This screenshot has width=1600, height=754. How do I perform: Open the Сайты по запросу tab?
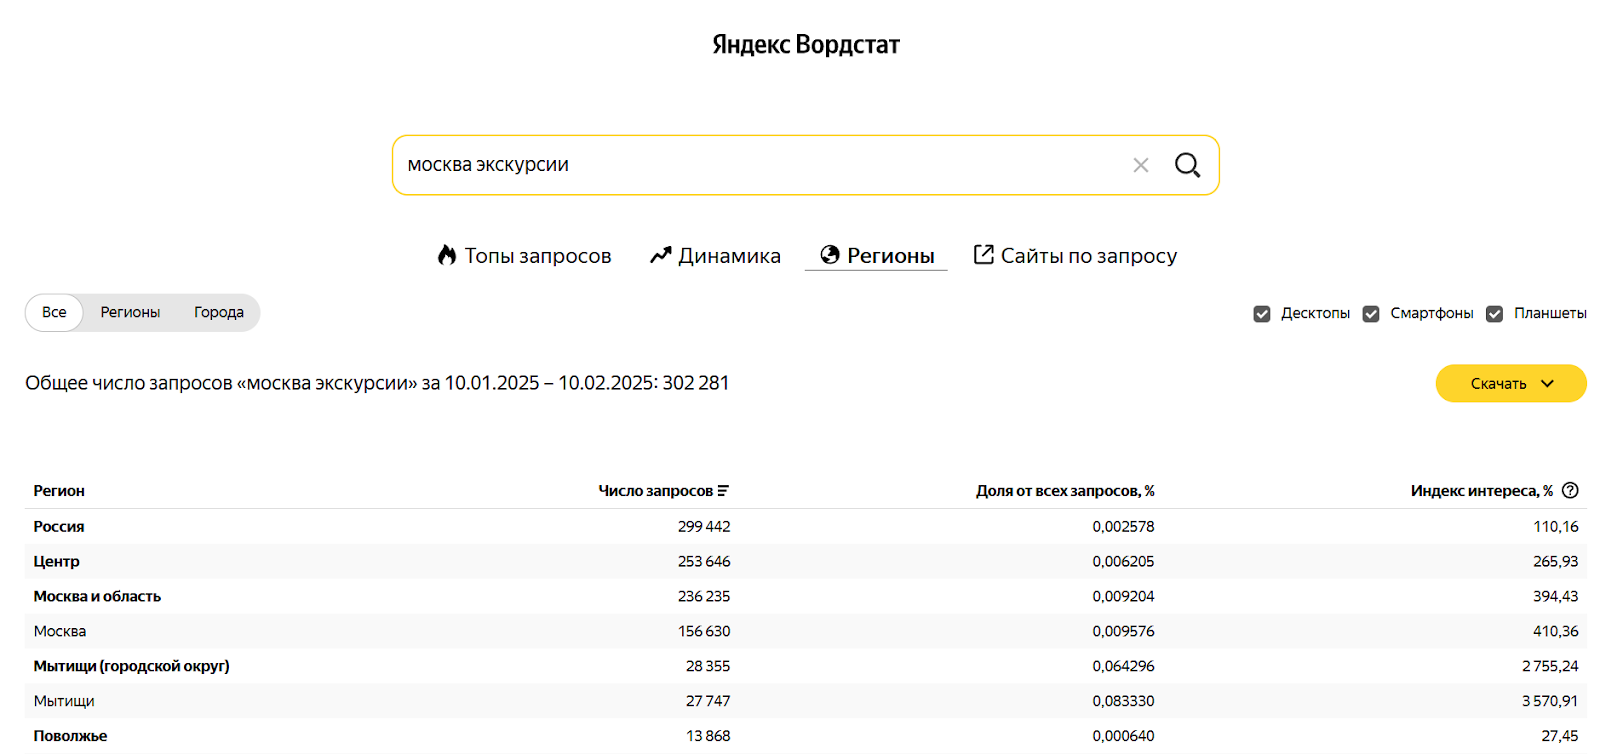[1076, 255]
